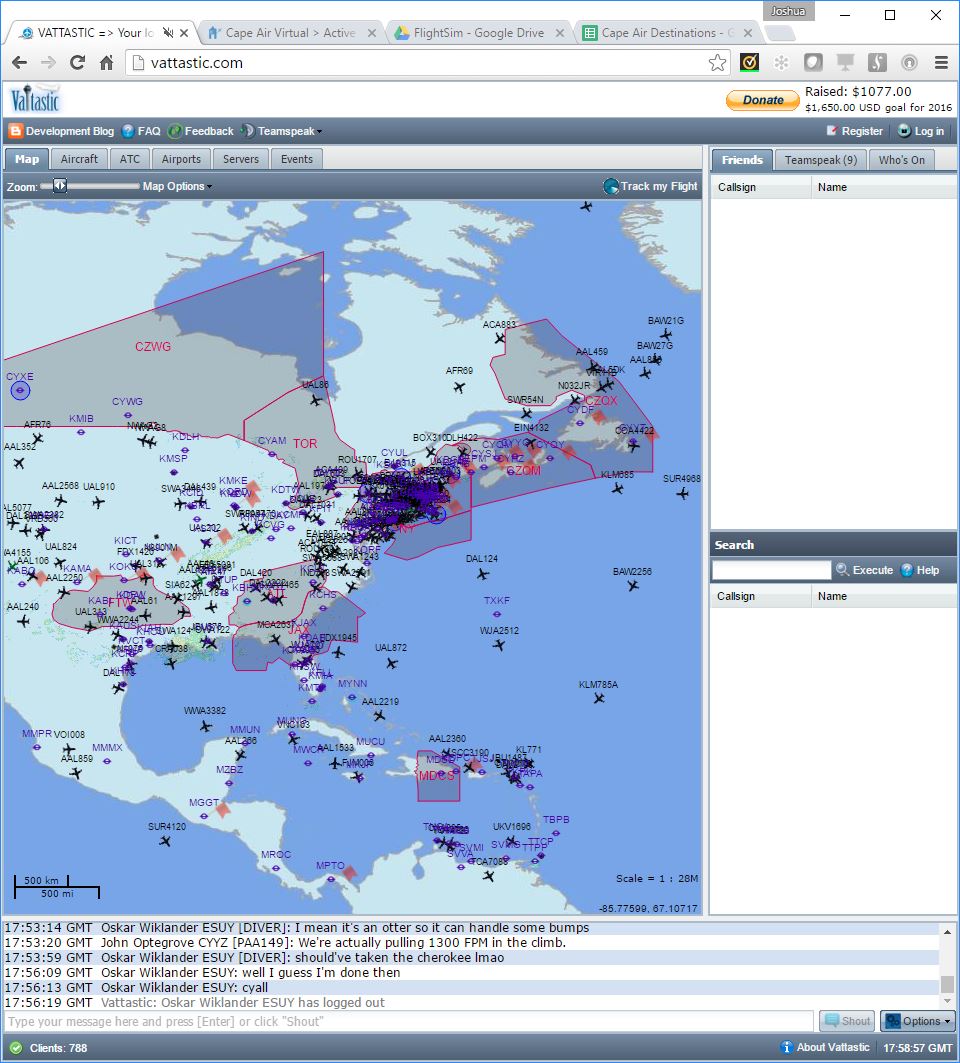Screen dimensions: 960x1063
Task: Click aircraft BAW2256 on the map
Action: point(633,585)
